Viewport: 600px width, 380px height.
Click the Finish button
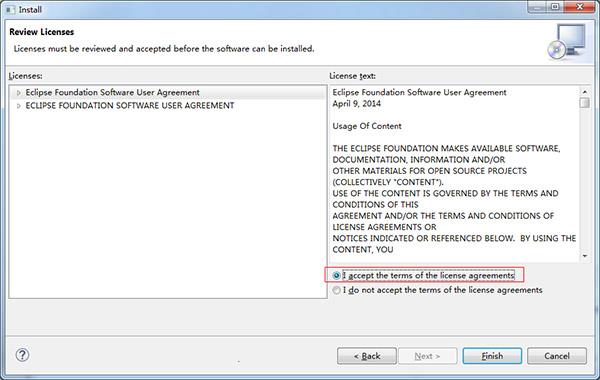coord(492,356)
